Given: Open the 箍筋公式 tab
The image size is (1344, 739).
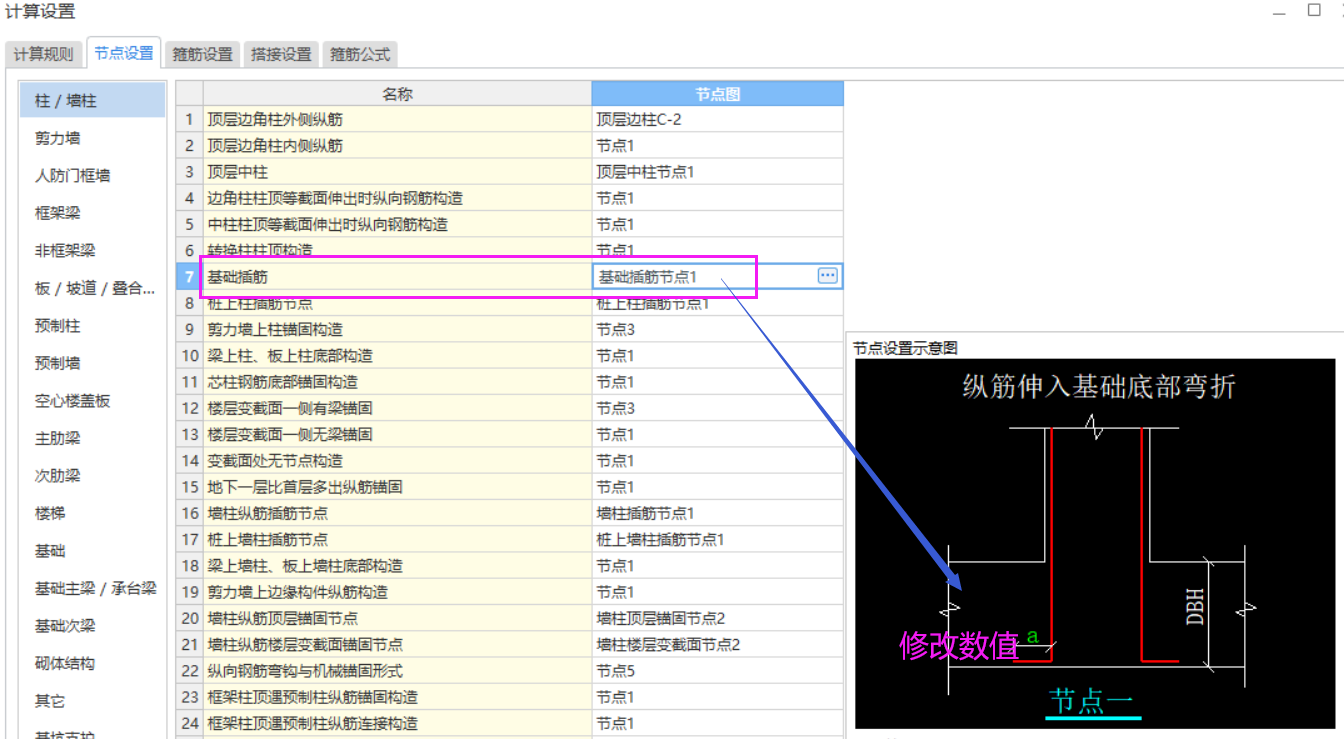Looking at the screenshot, I should tap(361, 54).
